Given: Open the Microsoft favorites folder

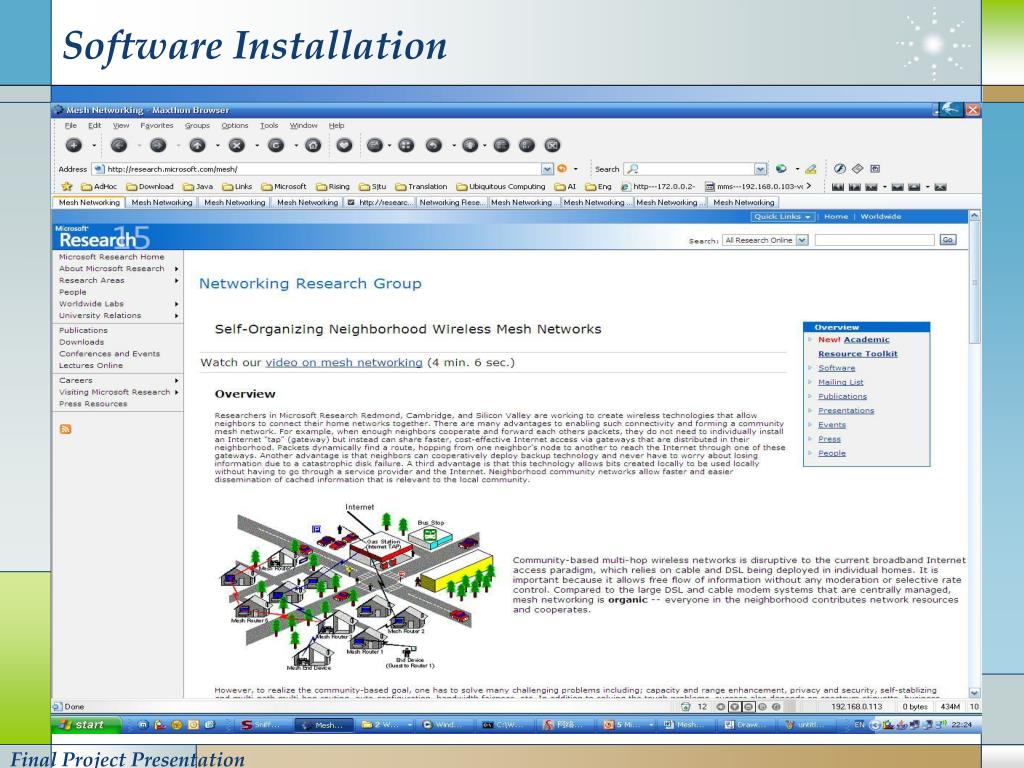Looking at the screenshot, I should point(283,187).
